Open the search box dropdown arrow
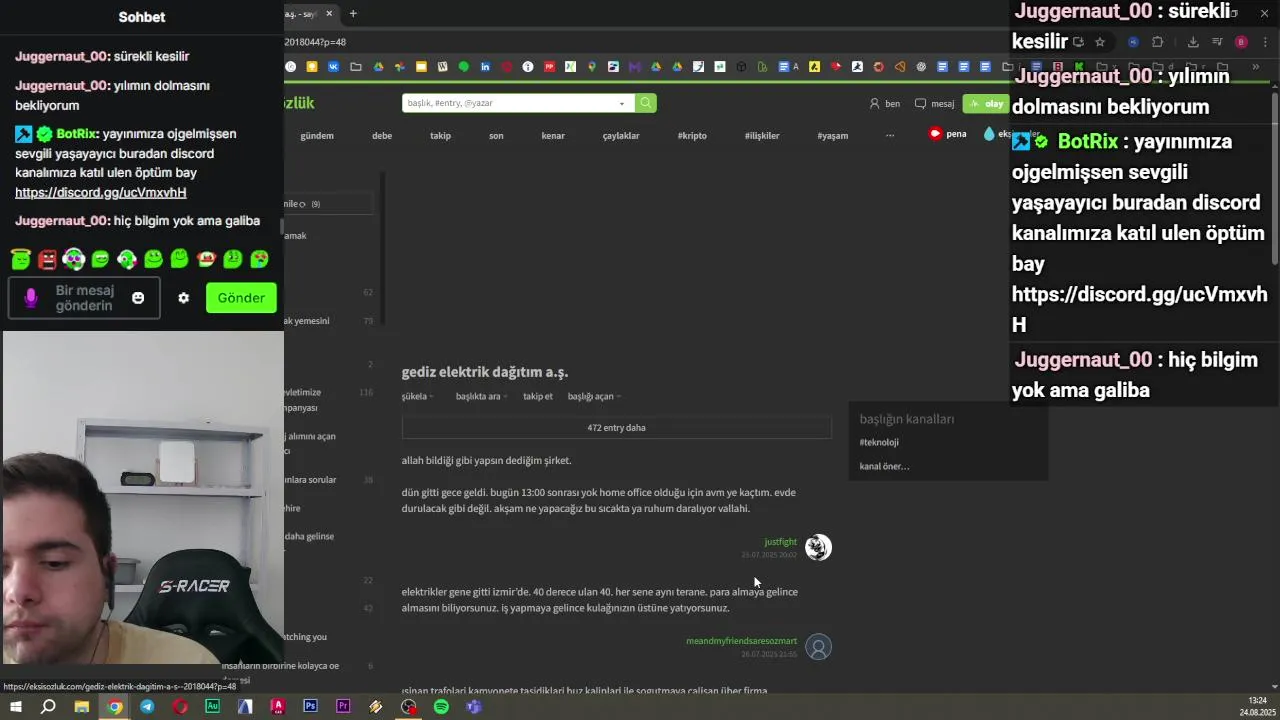This screenshot has width=1280, height=720. (622, 103)
